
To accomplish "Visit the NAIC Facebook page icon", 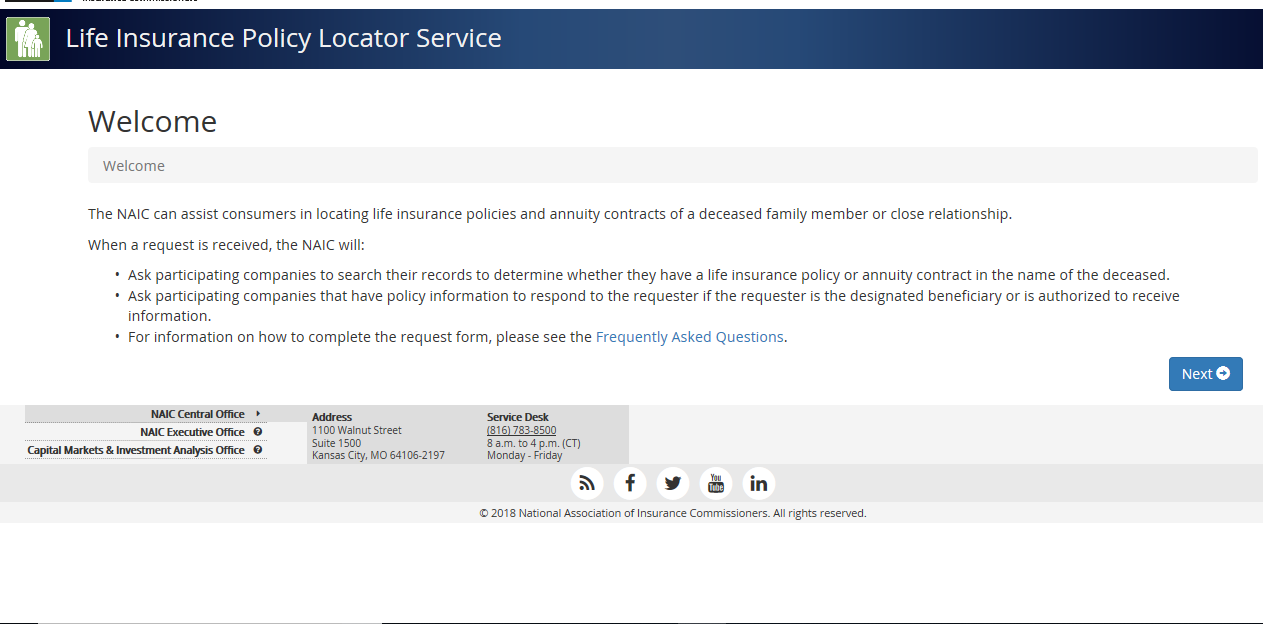I will pyautogui.click(x=630, y=484).
